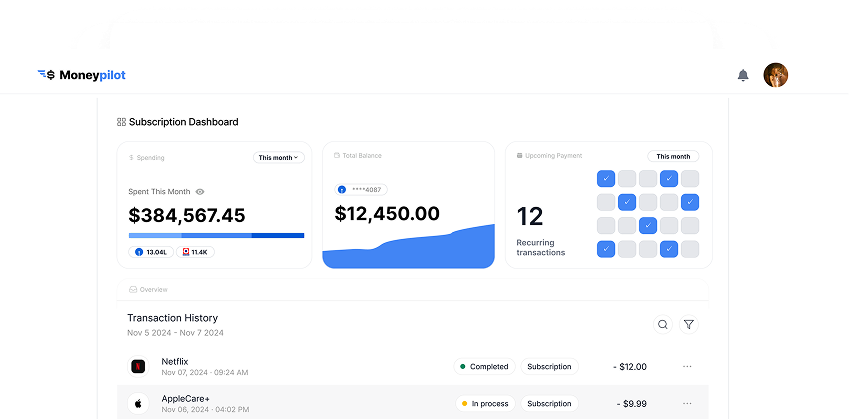The image size is (849, 419).
Task: Click the Netflix logo icon
Action: click(x=138, y=366)
